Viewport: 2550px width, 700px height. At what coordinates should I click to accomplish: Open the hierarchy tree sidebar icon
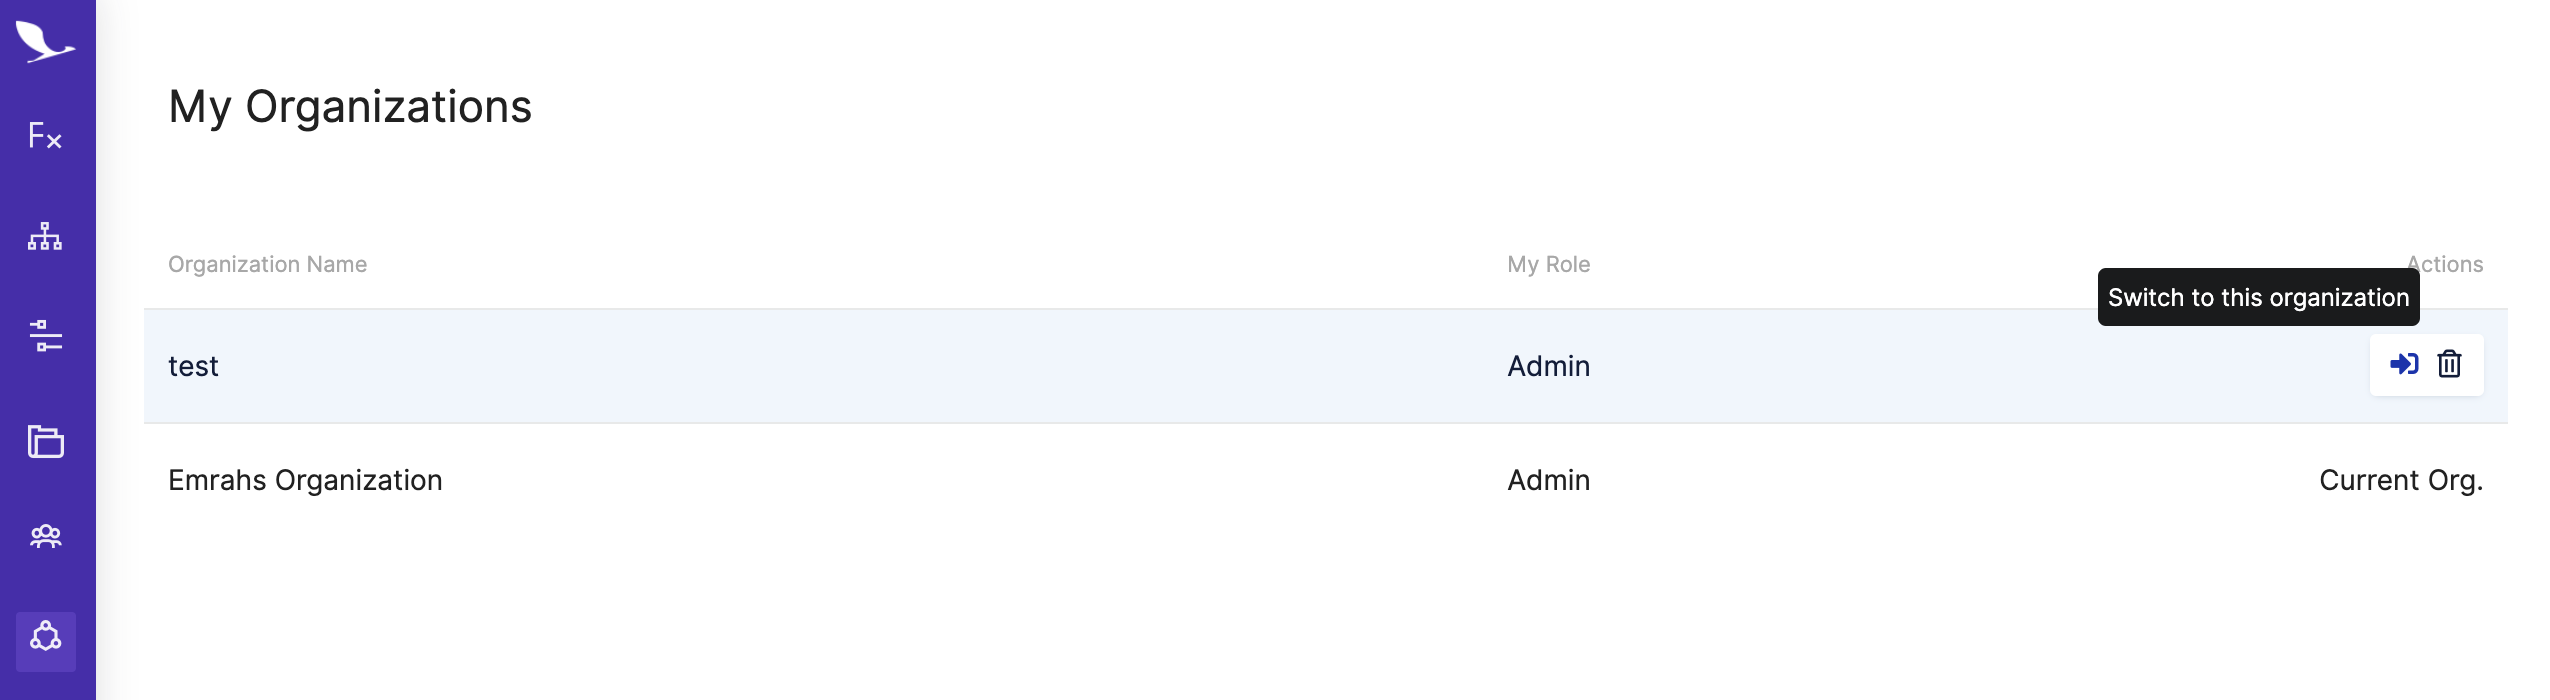click(45, 237)
